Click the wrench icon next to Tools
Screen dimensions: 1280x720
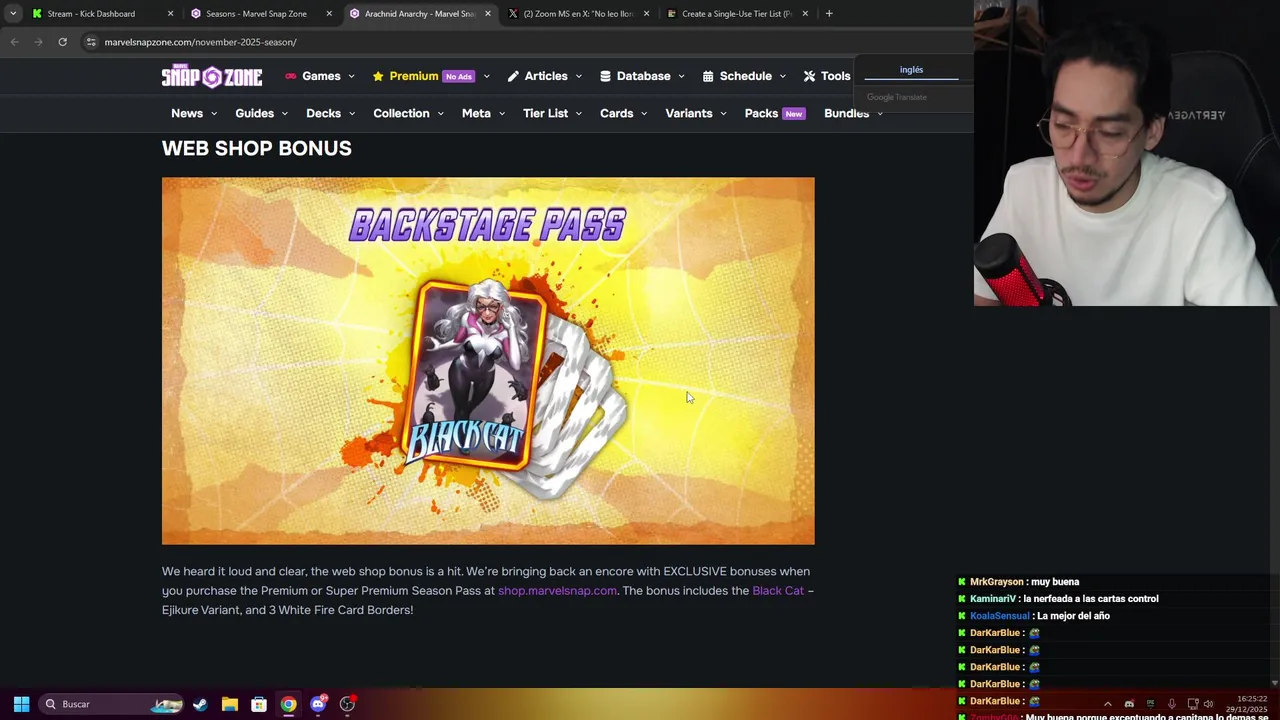coord(810,76)
